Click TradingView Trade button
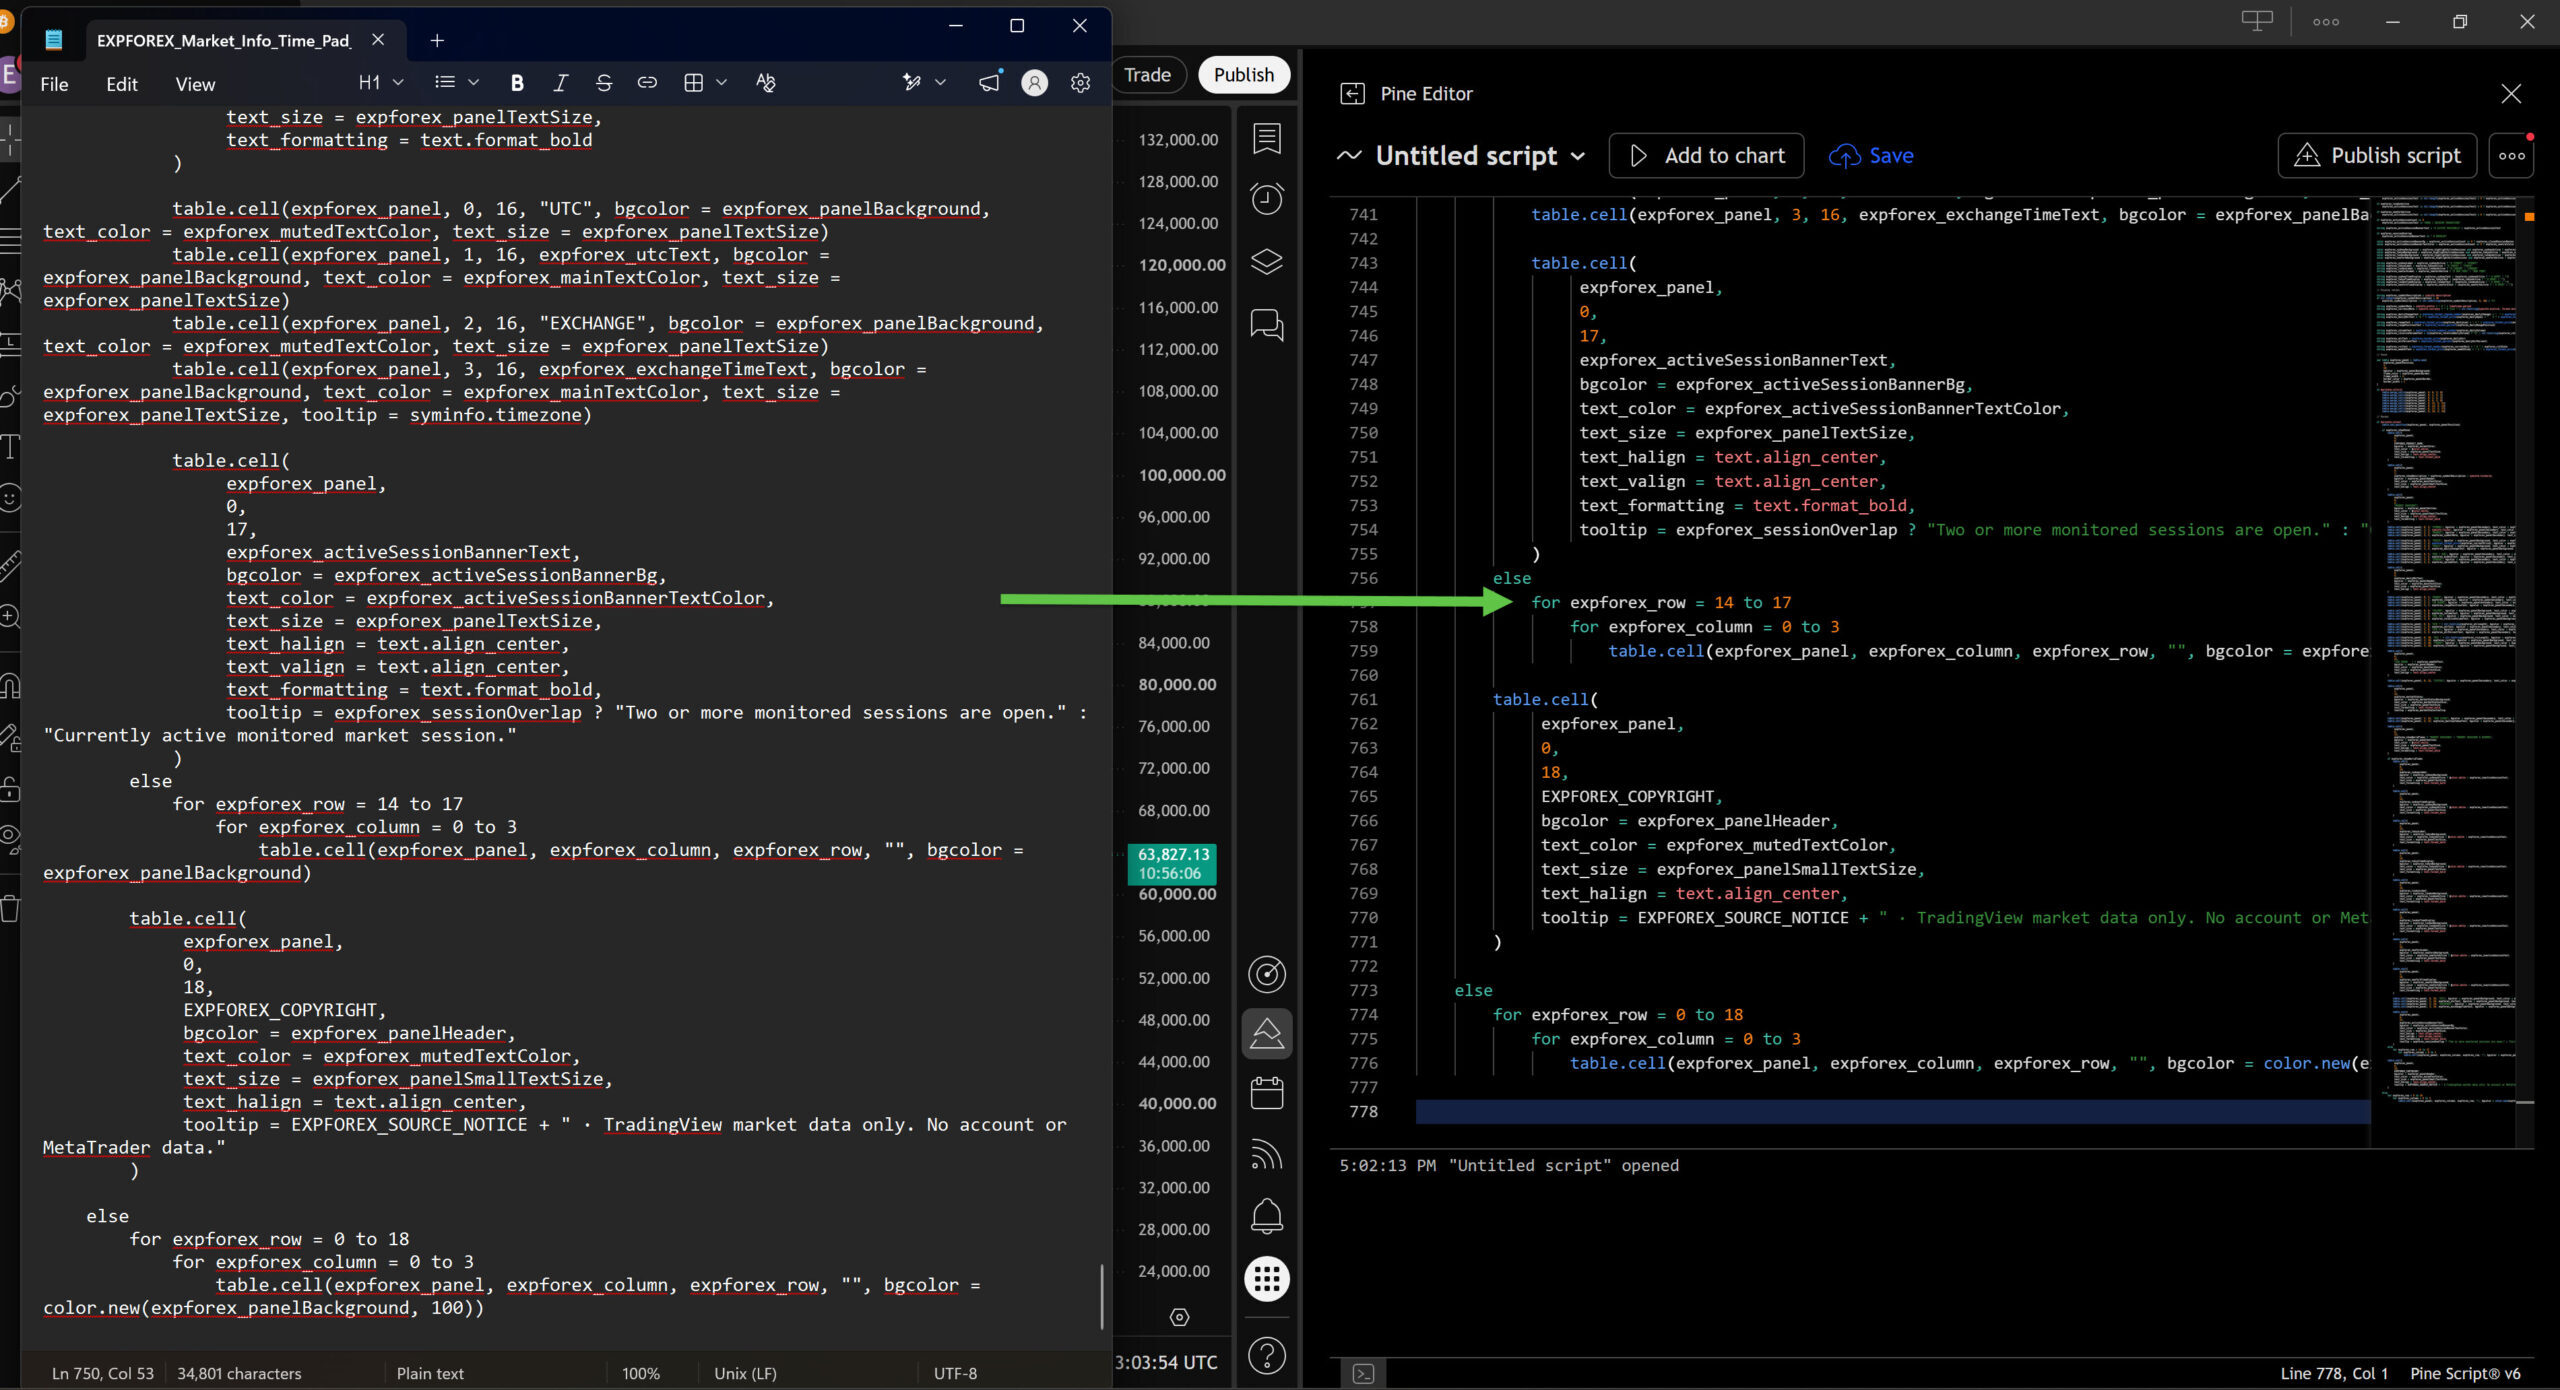The width and height of the screenshot is (2560, 1390). [1148, 75]
